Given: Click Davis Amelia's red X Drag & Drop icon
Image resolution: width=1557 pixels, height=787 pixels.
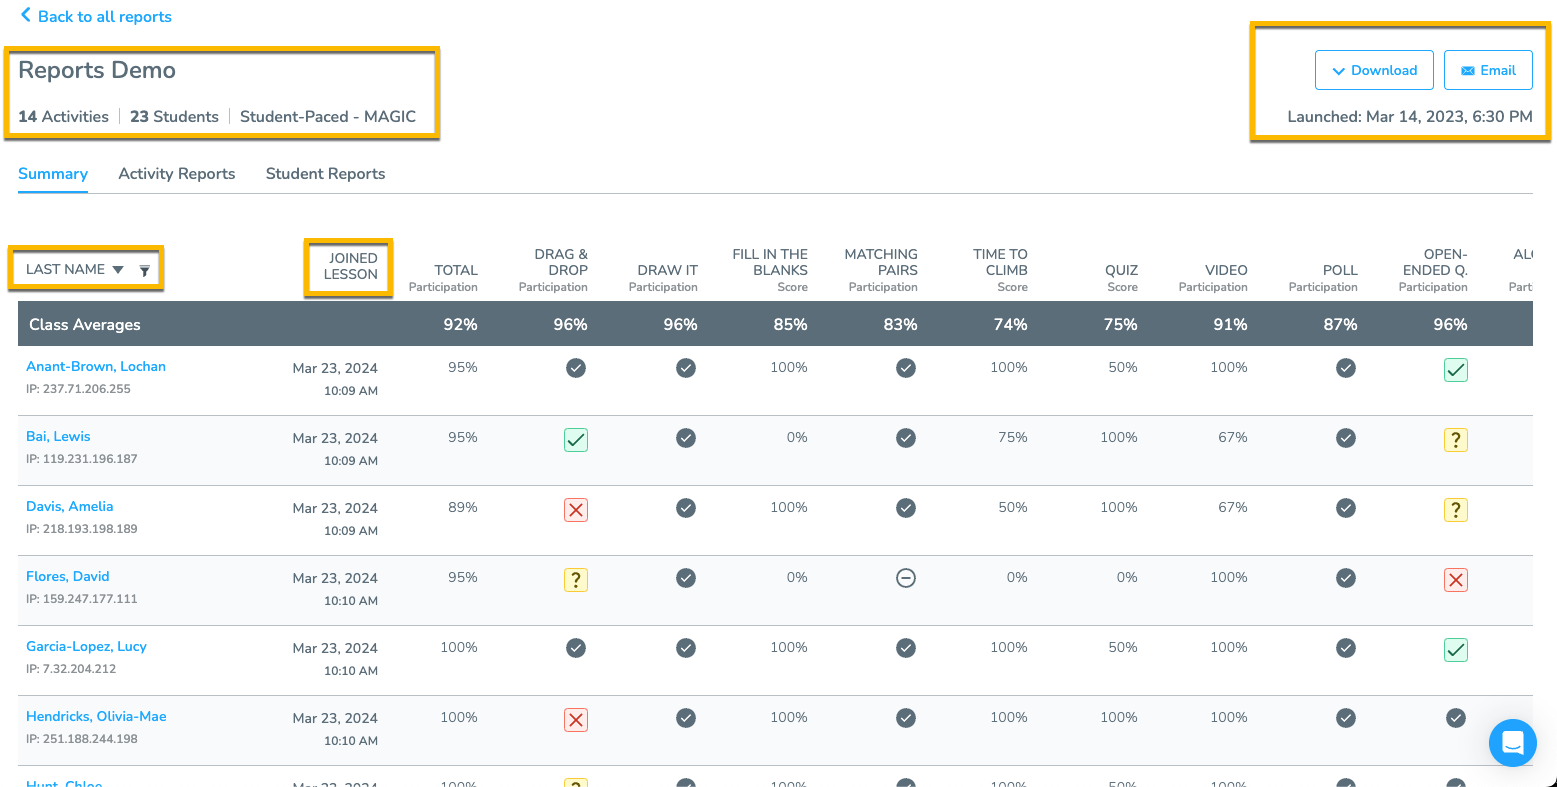Looking at the screenshot, I should click(576, 510).
